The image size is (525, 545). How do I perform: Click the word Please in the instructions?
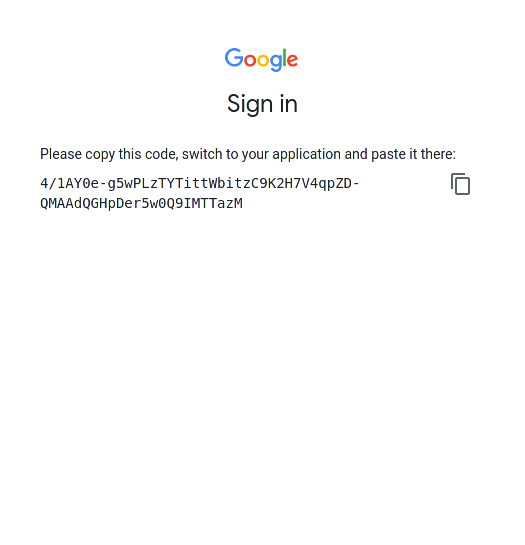[61, 154]
